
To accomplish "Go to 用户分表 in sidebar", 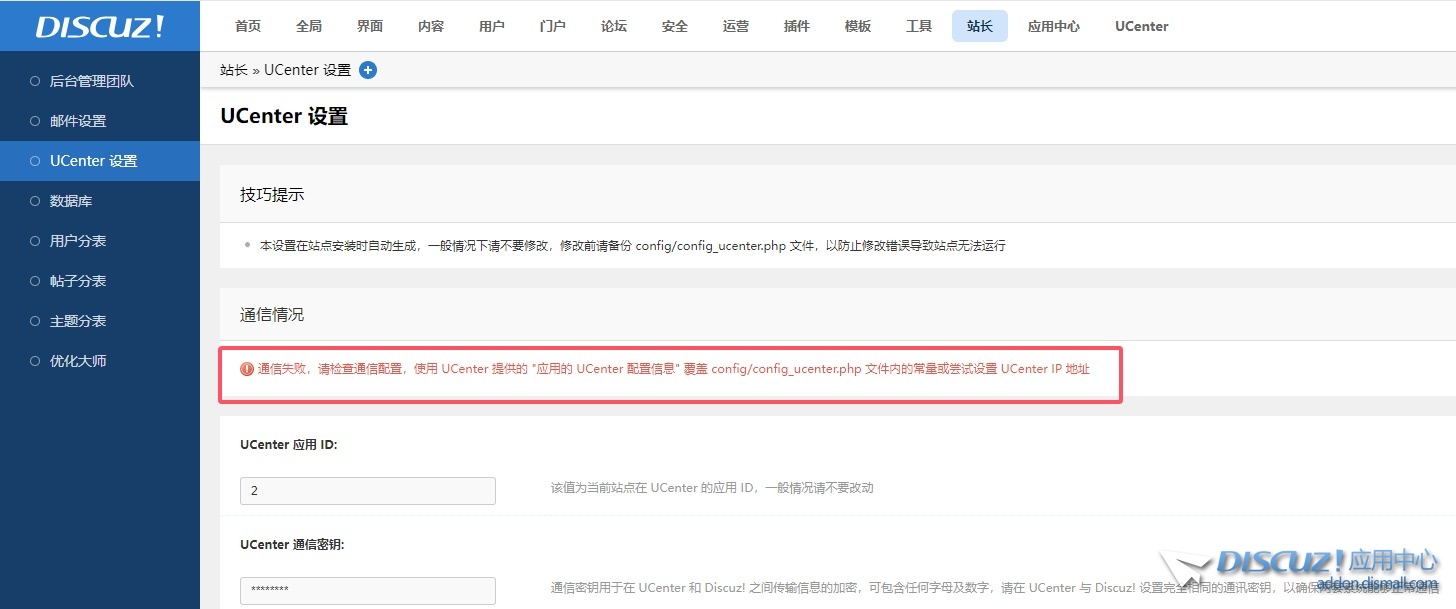I will [78, 241].
